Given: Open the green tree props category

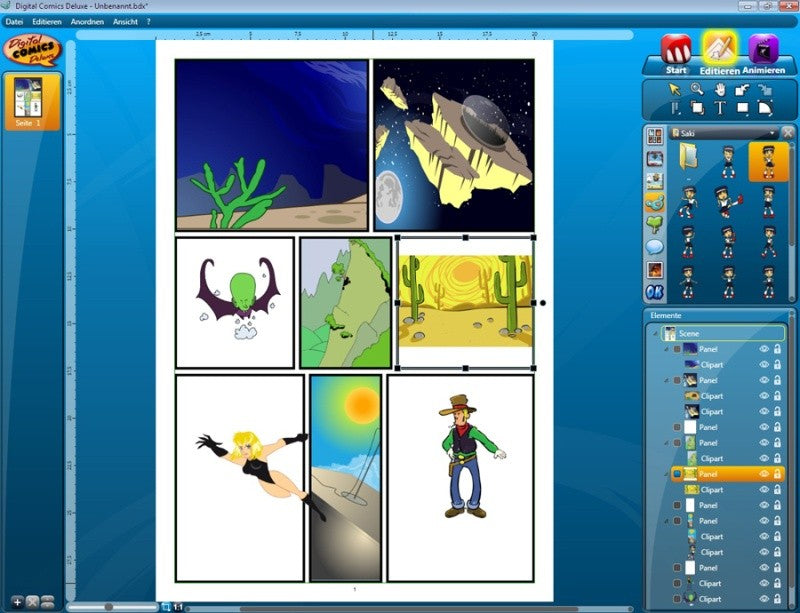Looking at the screenshot, I should [x=655, y=225].
